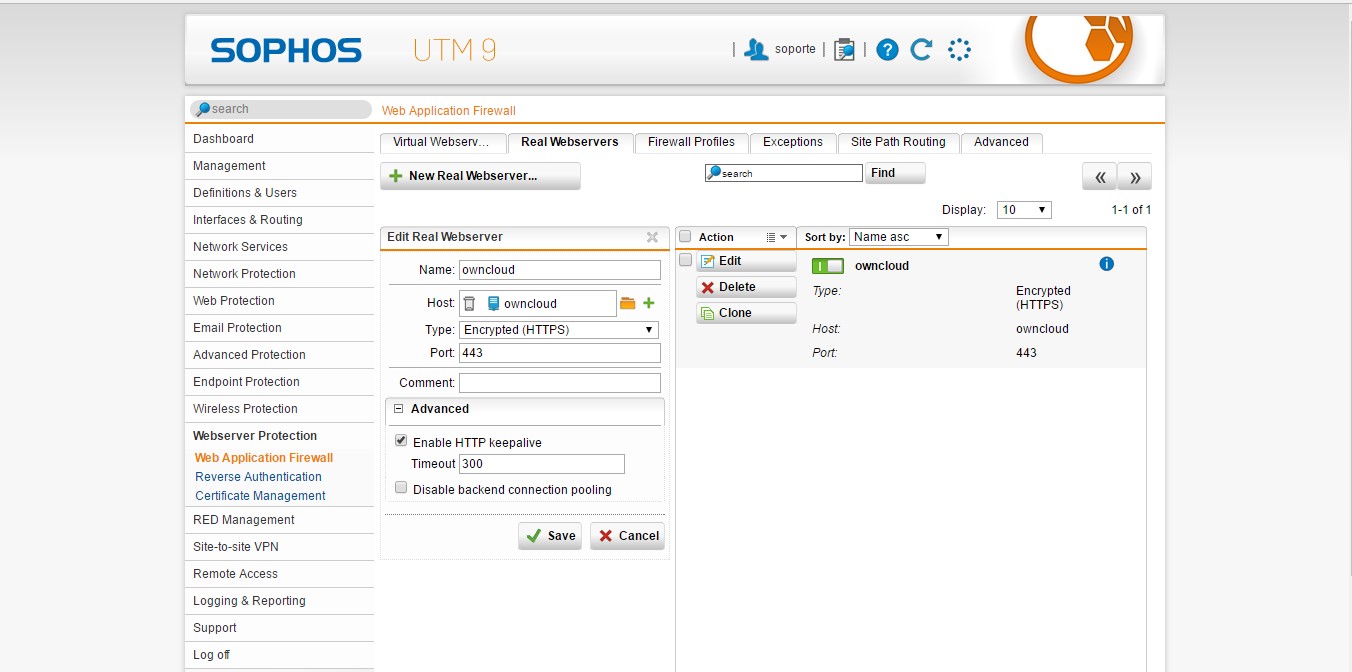The height and width of the screenshot is (672, 1352).
Task: Focus the webserver list search box
Action: 784,173
